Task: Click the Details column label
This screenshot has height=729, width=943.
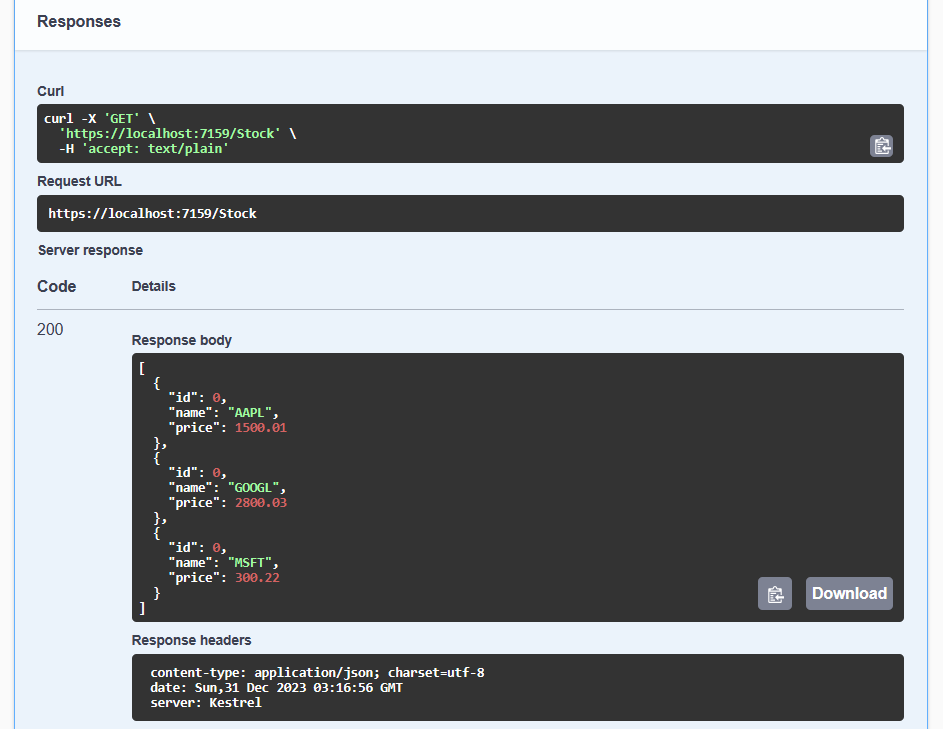Action: [153, 286]
